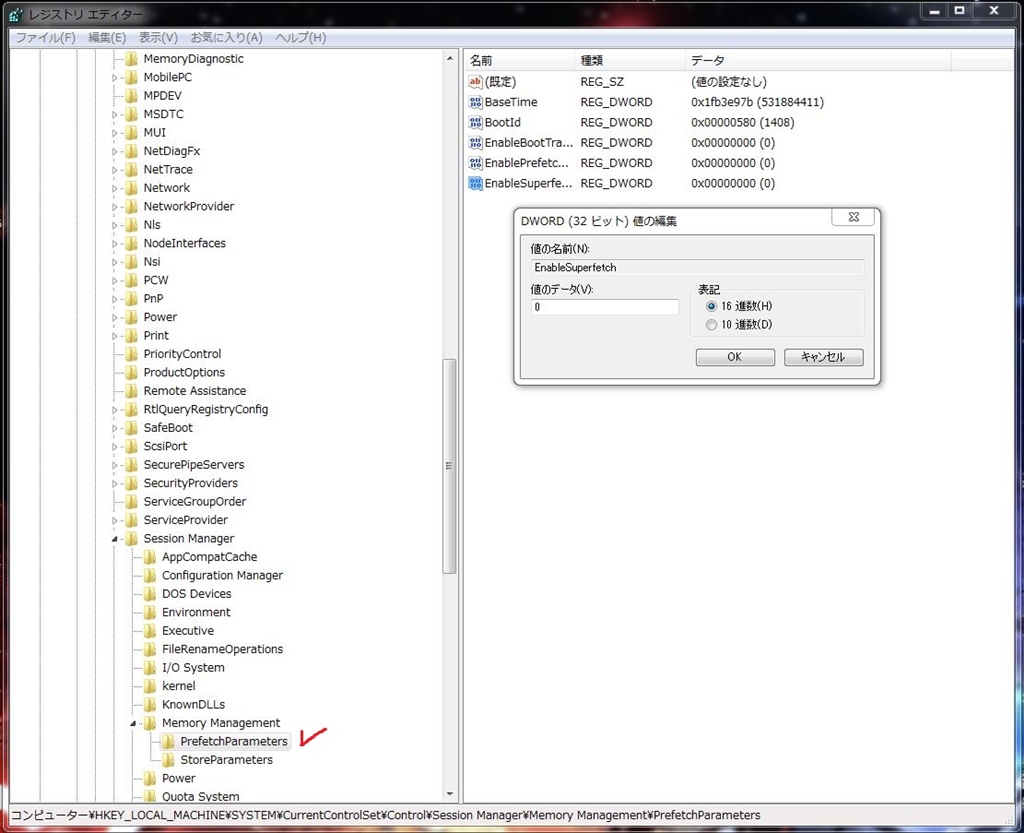This screenshot has height=833, width=1024.
Task: Click the ServiceGroupOrder folder icon
Action: click(132, 501)
